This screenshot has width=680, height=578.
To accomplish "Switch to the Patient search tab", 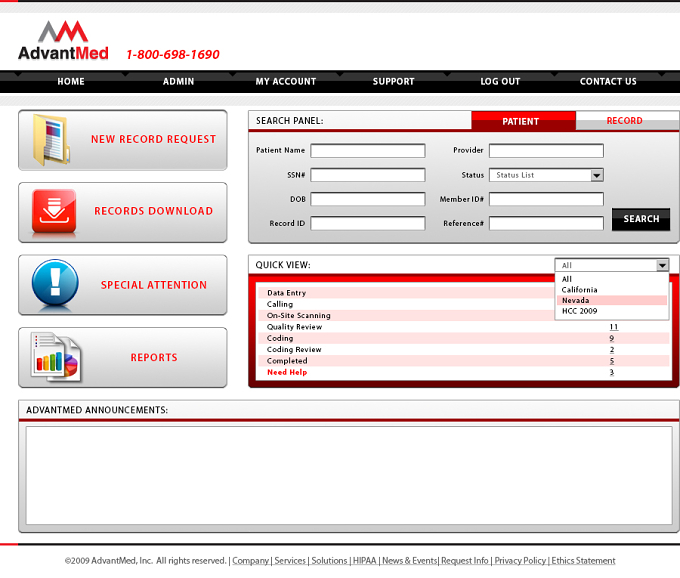I will (x=523, y=121).
